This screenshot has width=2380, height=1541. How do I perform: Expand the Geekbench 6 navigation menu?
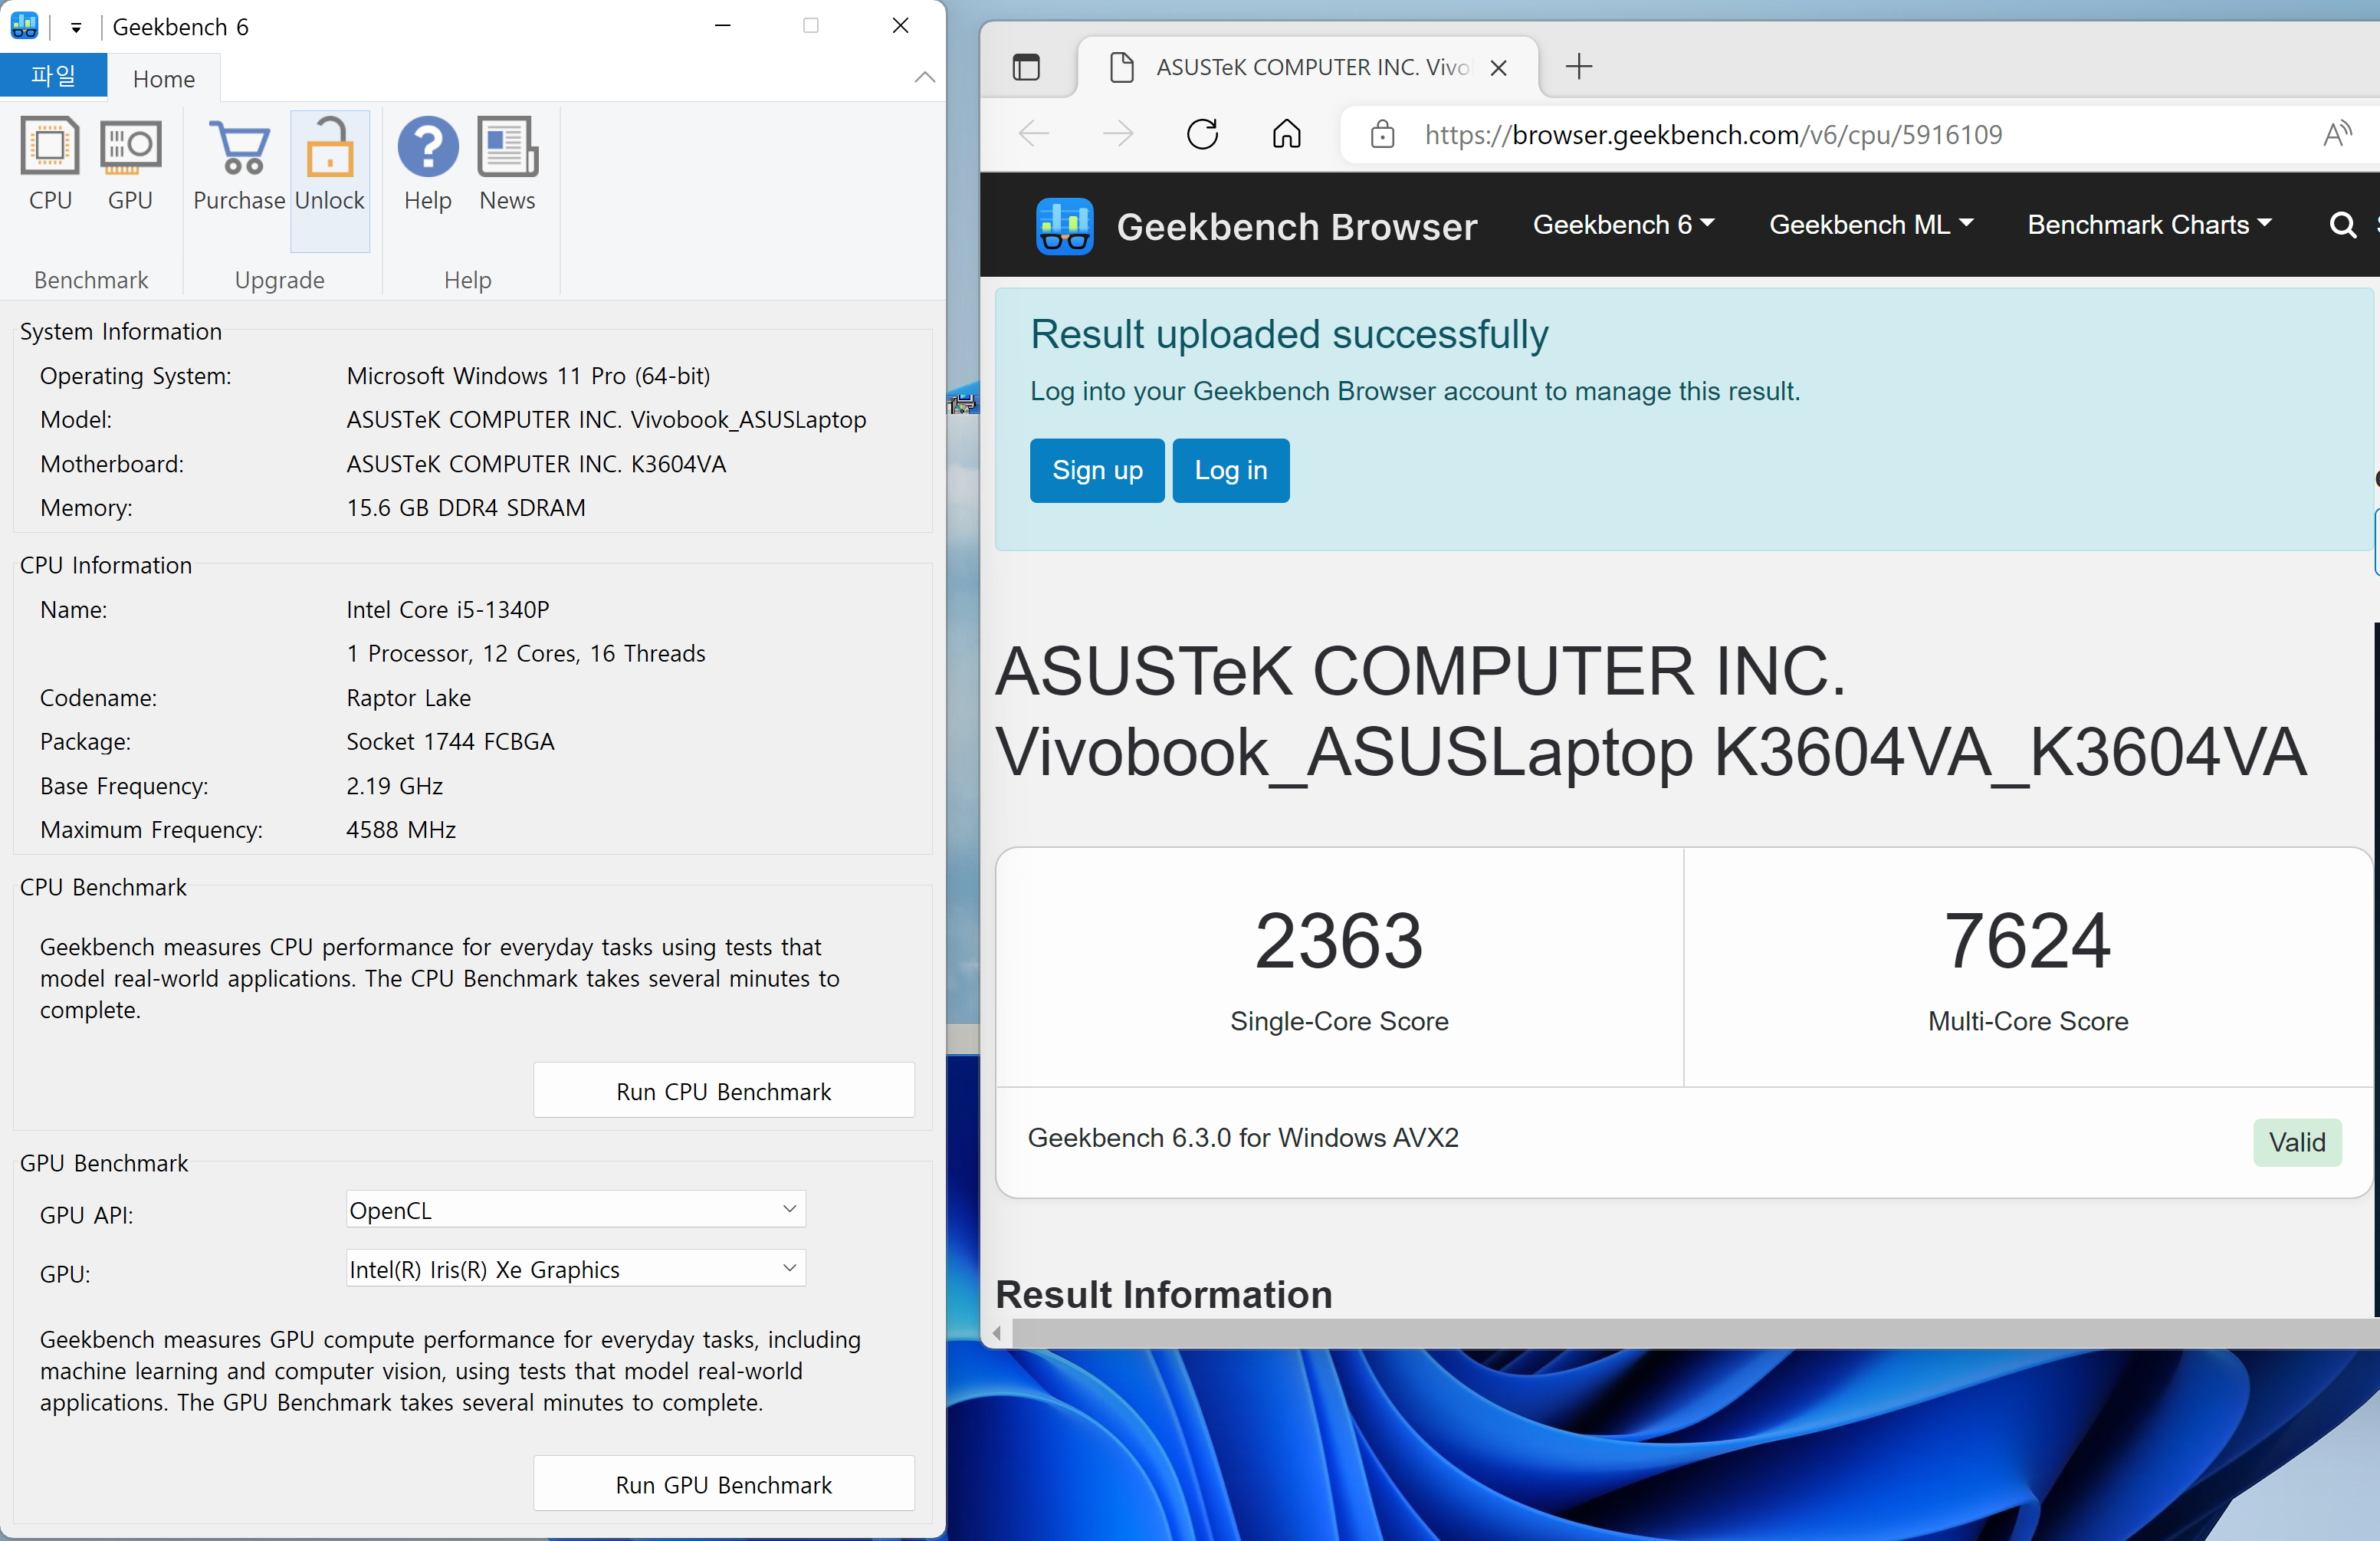tap(1623, 225)
